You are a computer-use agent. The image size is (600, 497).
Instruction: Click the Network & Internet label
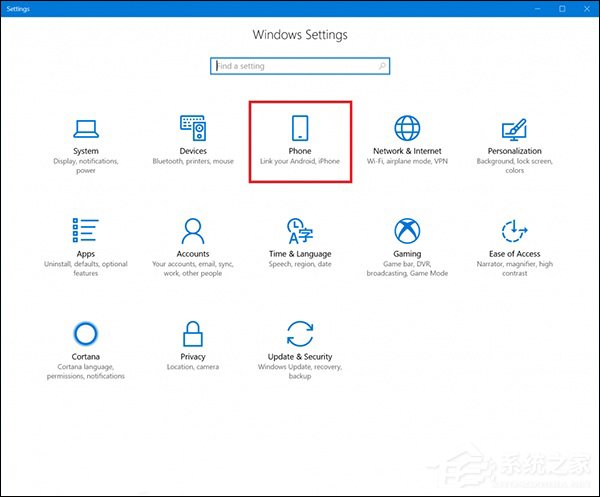(407, 151)
